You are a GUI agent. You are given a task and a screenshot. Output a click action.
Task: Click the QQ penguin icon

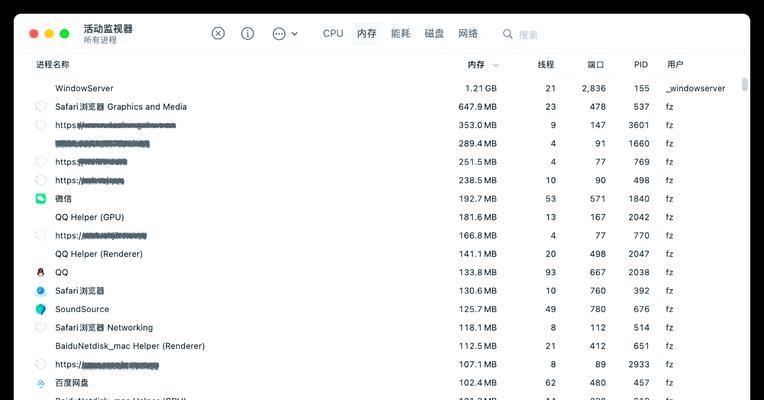tap(41, 272)
